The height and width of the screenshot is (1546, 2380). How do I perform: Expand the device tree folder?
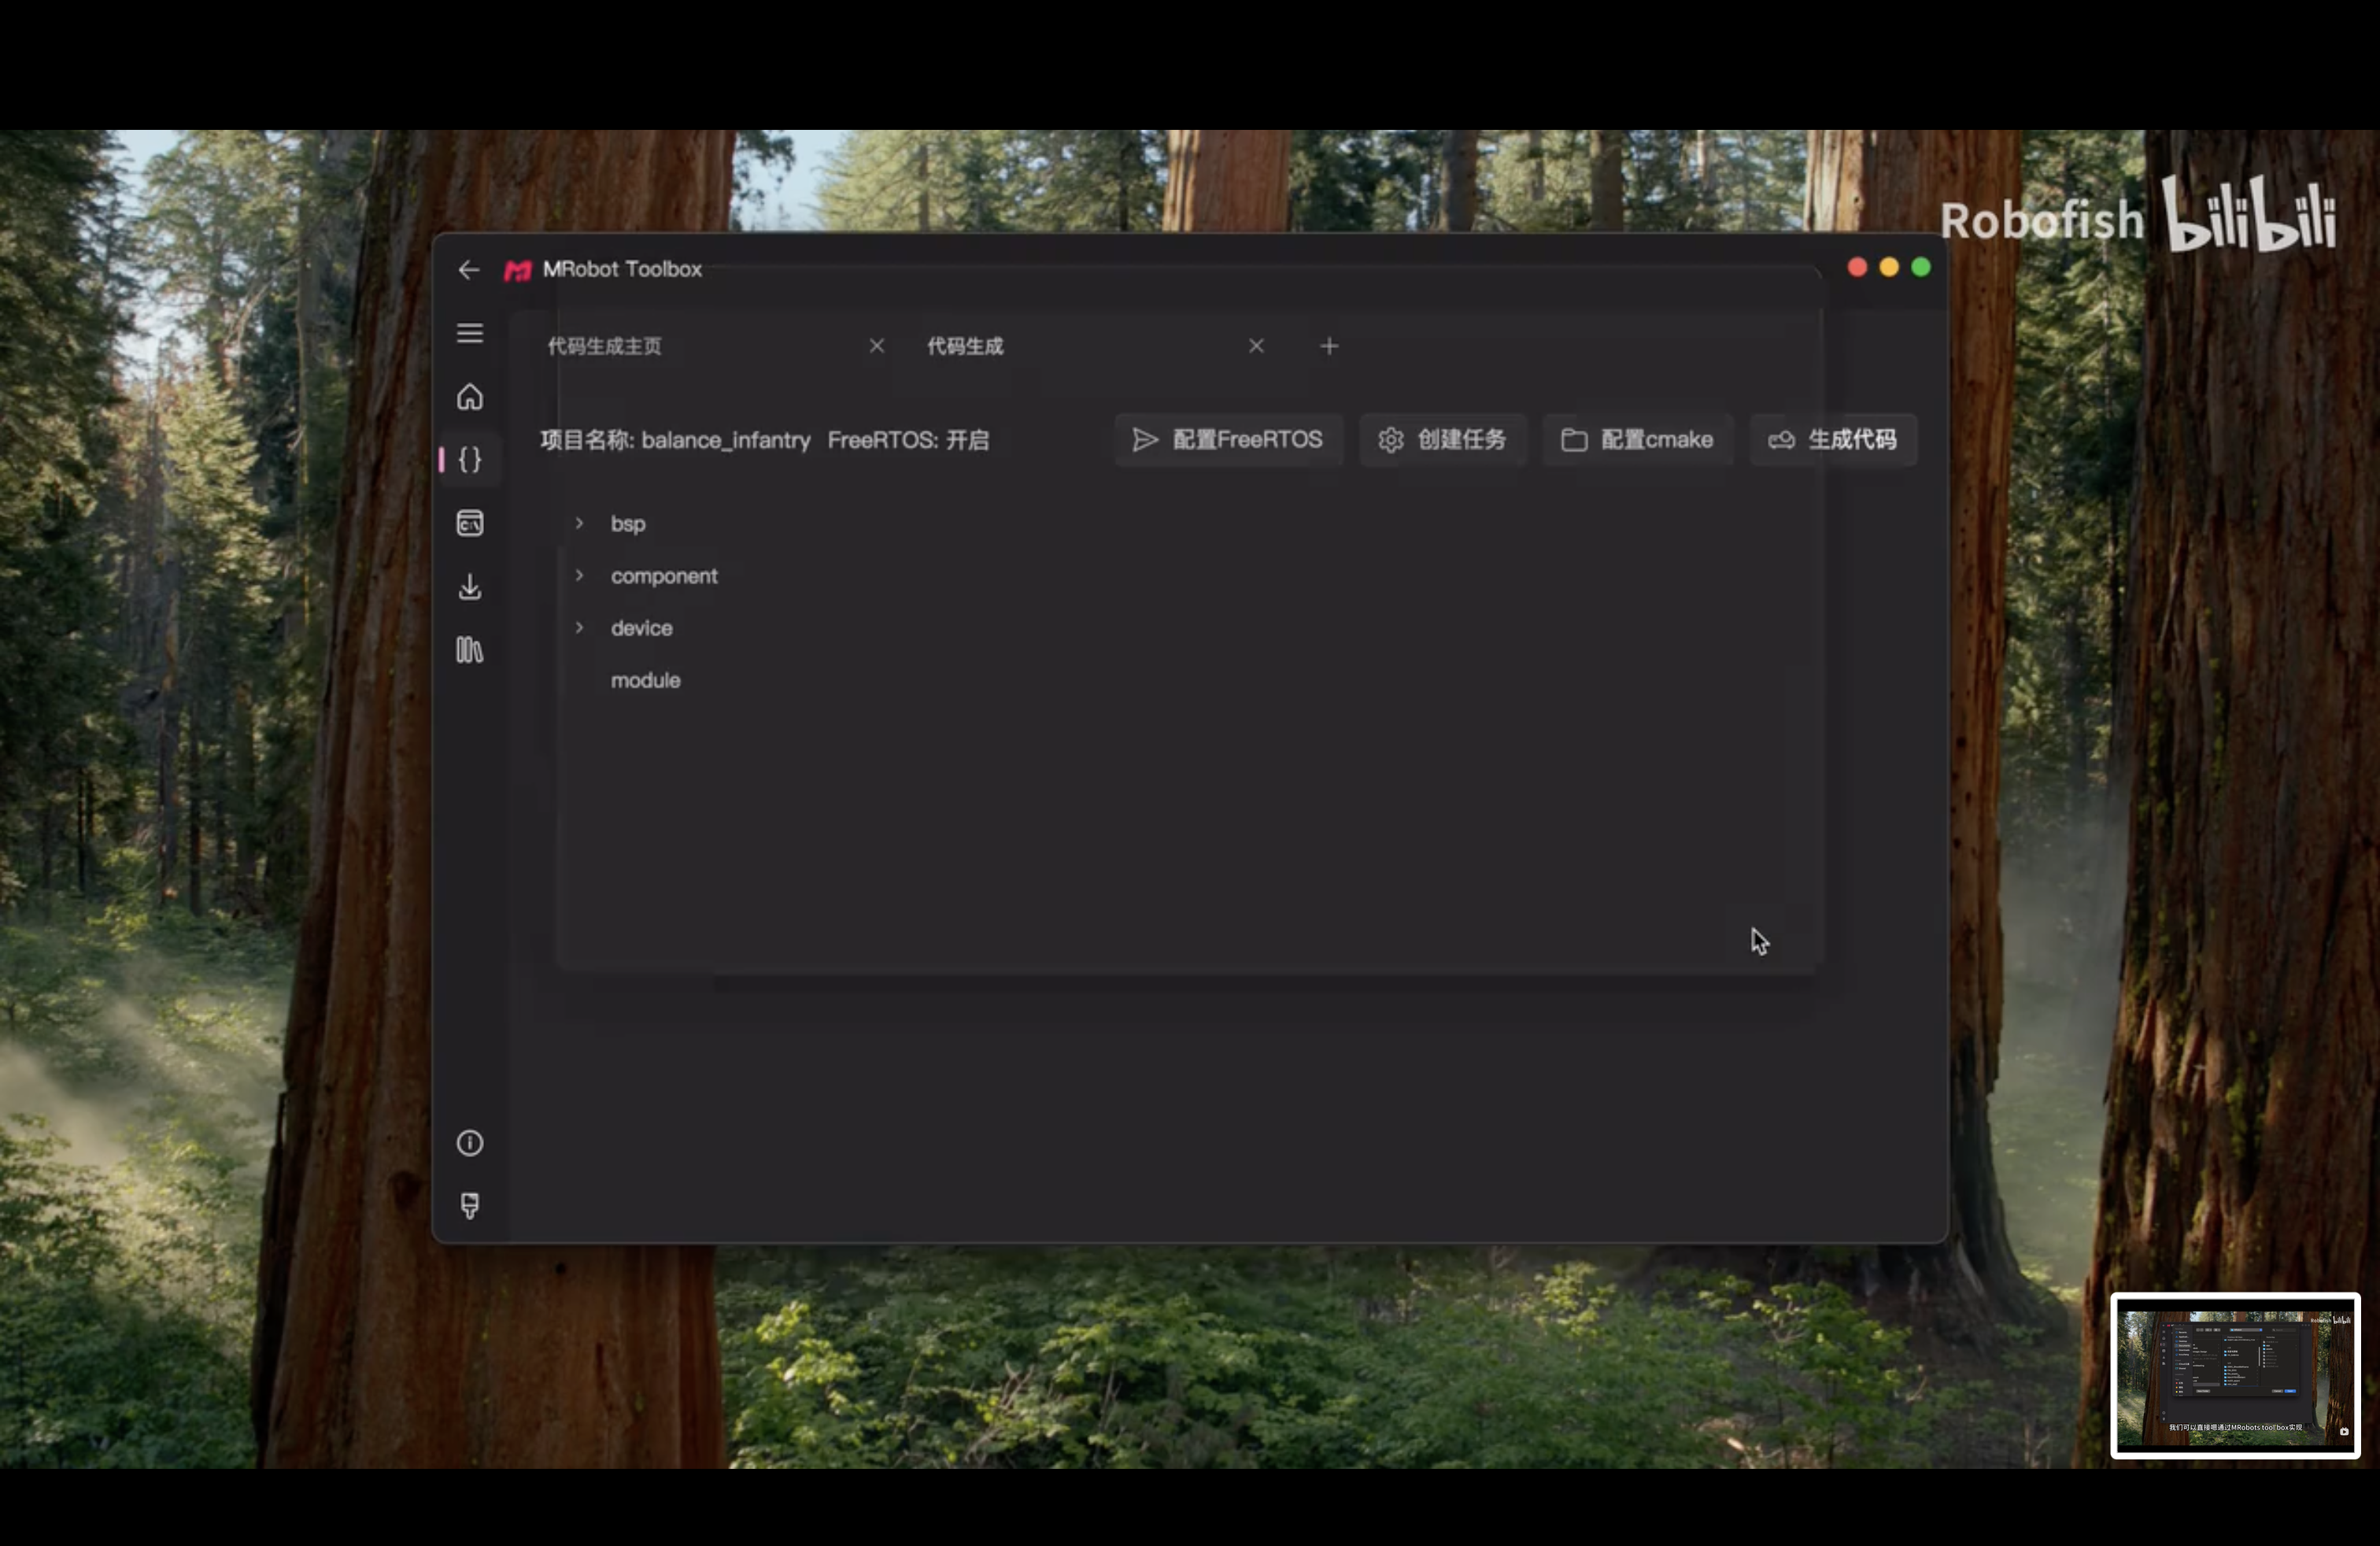coord(579,628)
